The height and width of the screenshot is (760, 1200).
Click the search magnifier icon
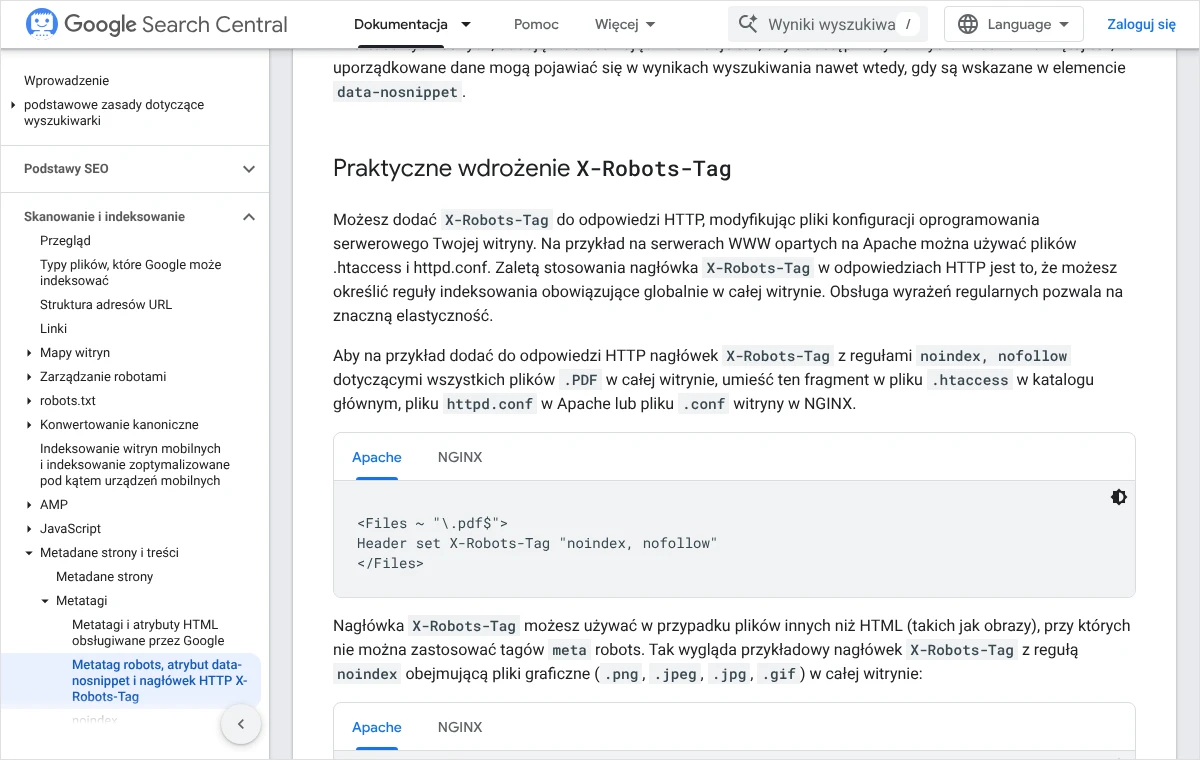pyautogui.click(x=747, y=24)
